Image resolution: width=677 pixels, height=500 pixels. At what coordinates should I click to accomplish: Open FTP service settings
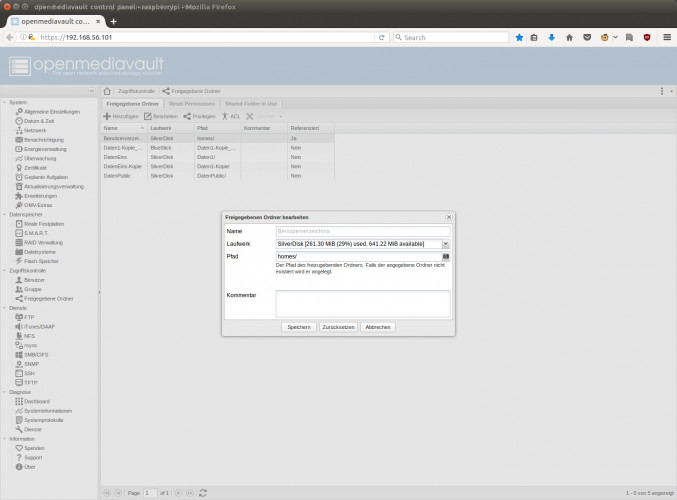(25, 317)
